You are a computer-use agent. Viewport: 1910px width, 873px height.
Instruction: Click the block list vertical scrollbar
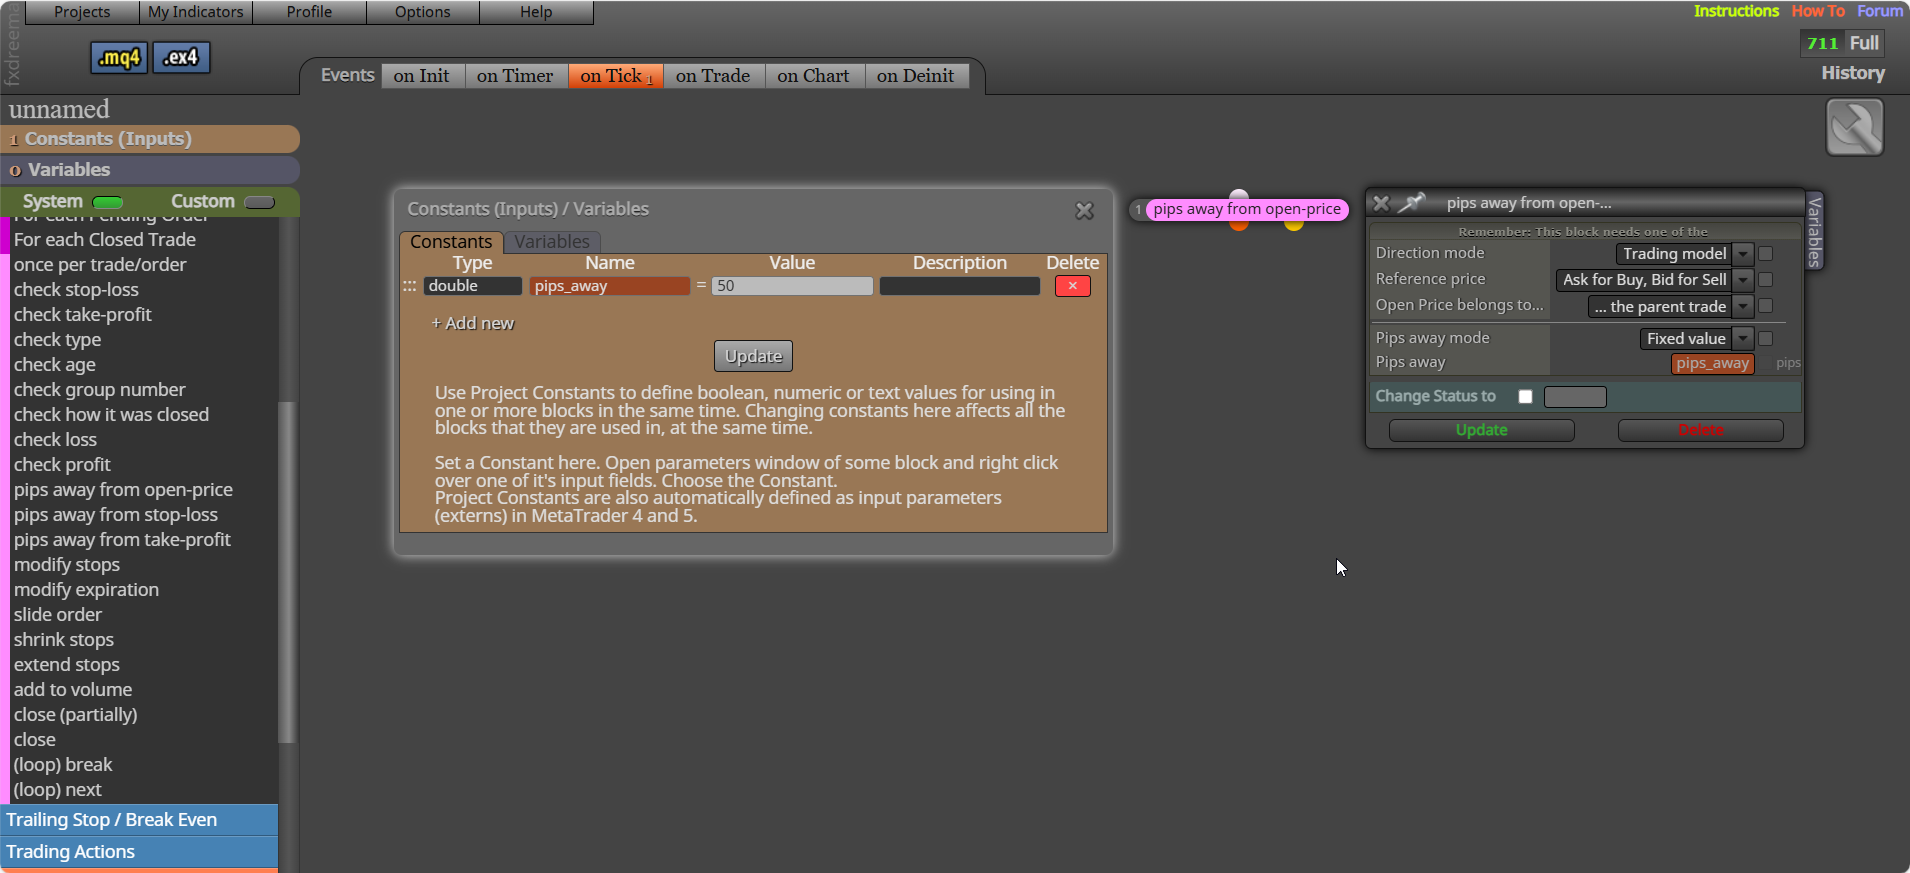click(x=287, y=572)
